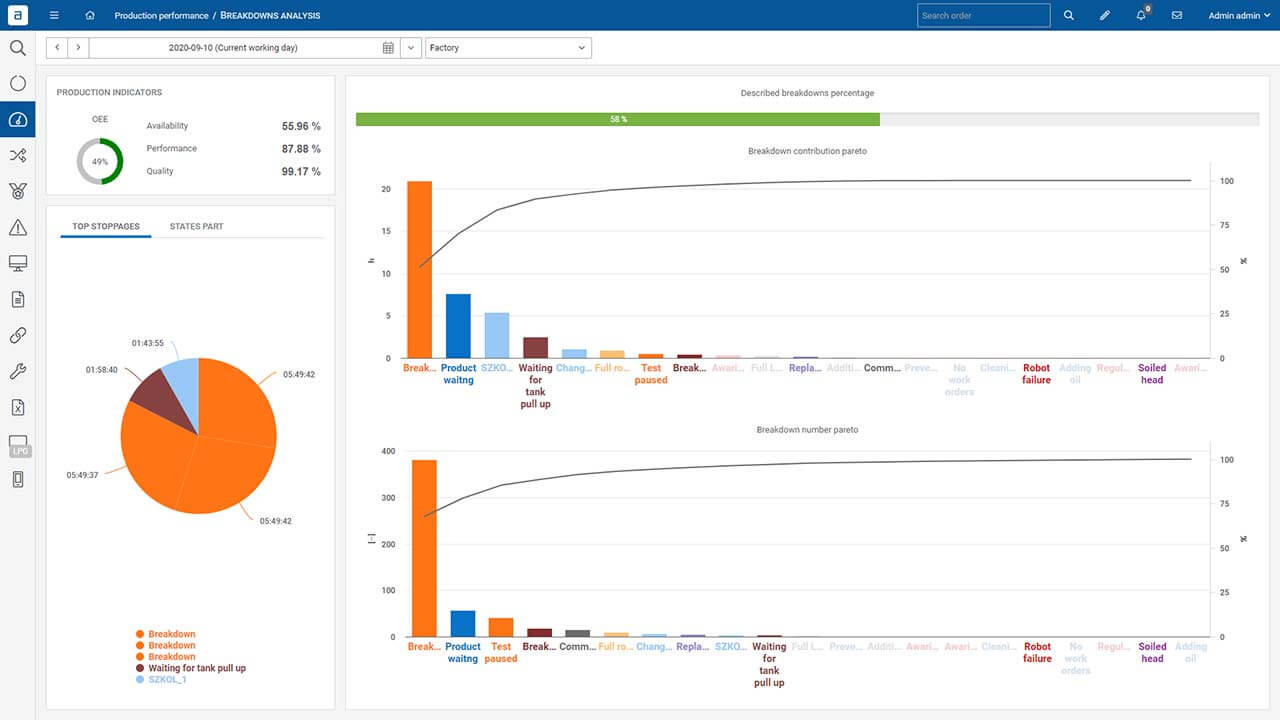Click the OEE 49% donut gauge
This screenshot has height=720, width=1280.
(x=100, y=161)
